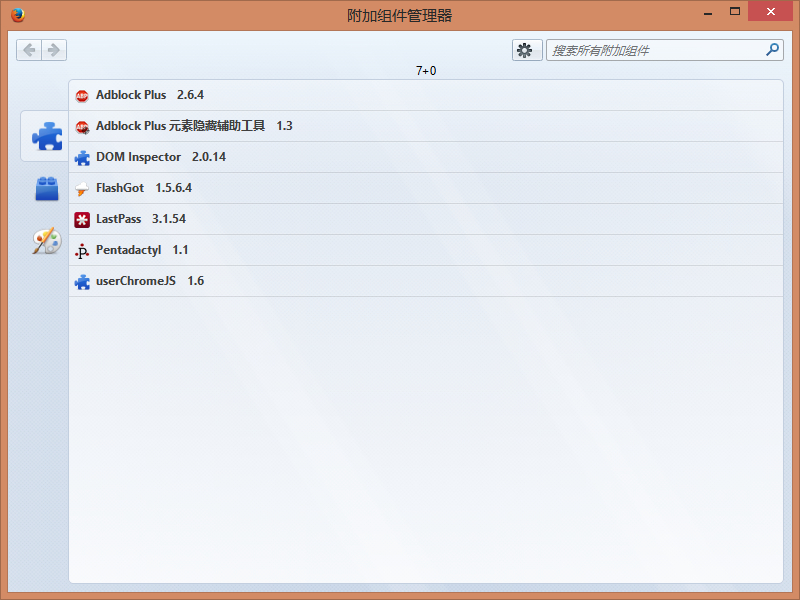
Task: Click the version number 2.0.14
Action: [x=209, y=157]
